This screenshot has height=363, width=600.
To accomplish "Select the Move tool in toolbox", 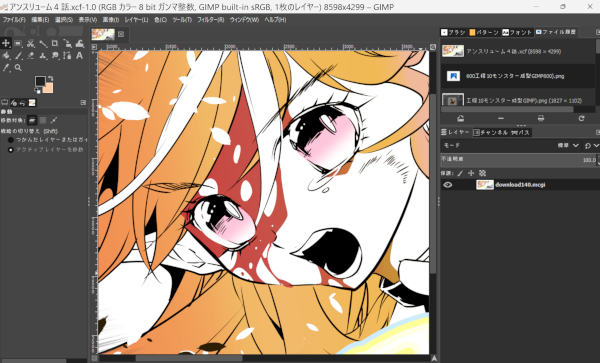I will pyautogui.click(x=6, y=43).
